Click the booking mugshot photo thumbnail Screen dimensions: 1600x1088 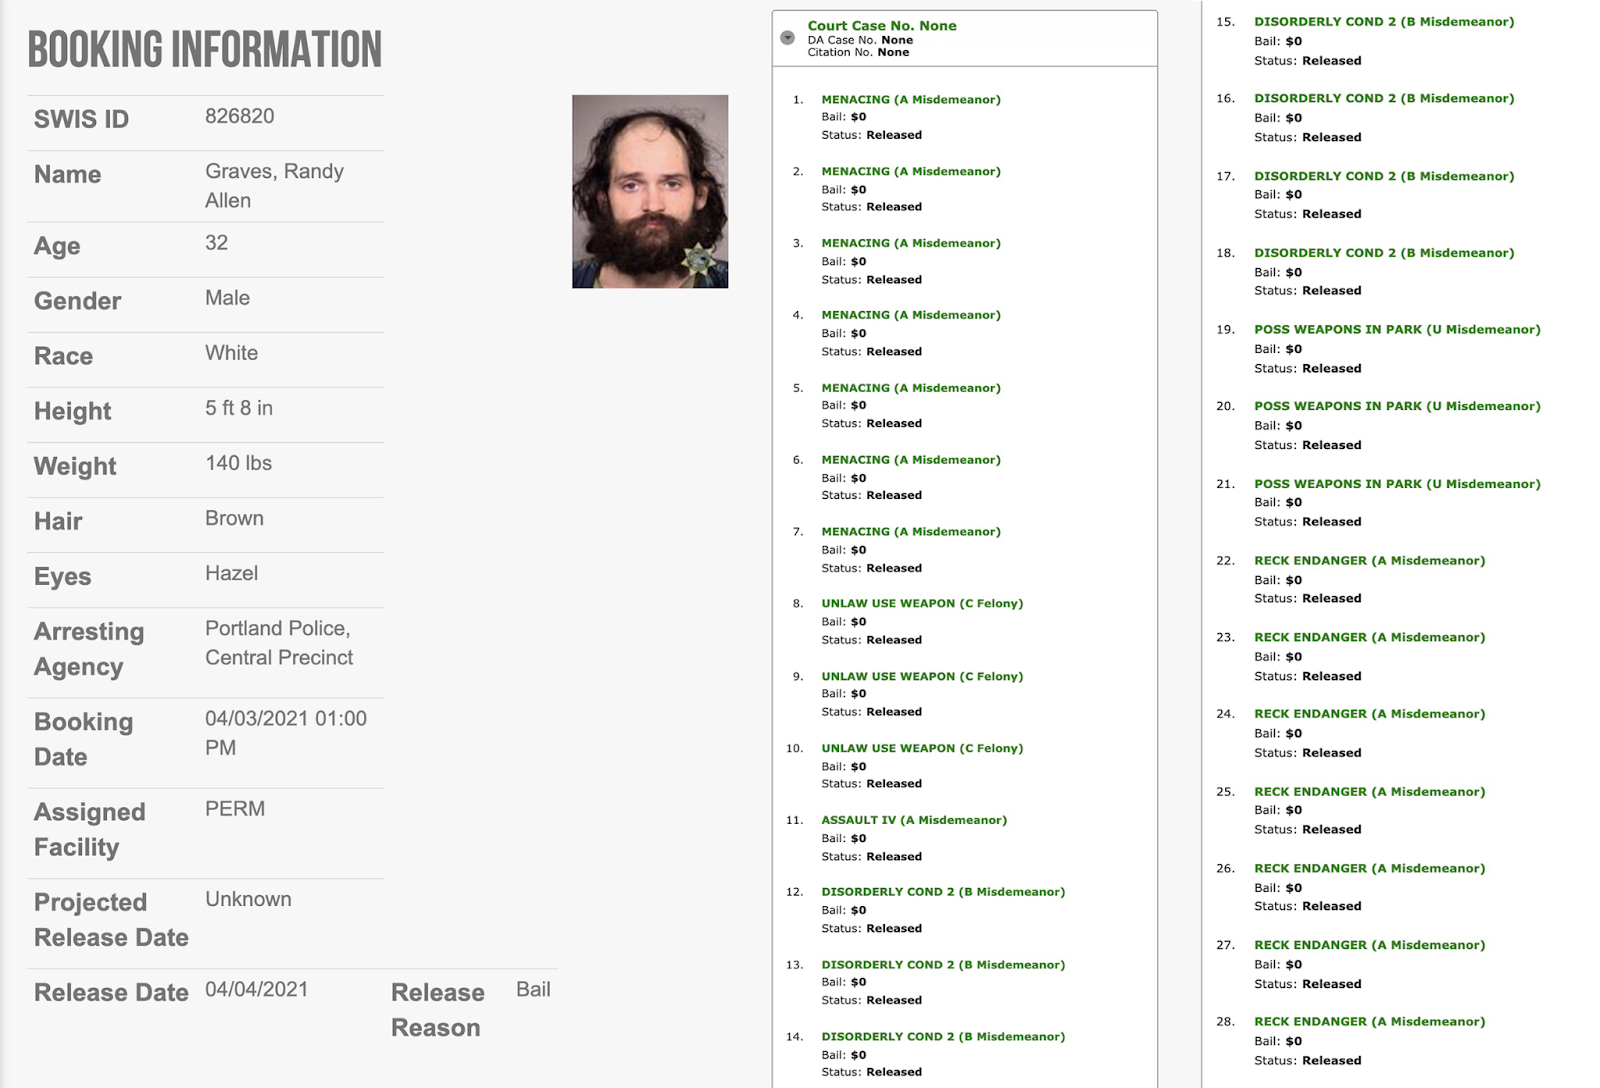(x=650, y=191)
